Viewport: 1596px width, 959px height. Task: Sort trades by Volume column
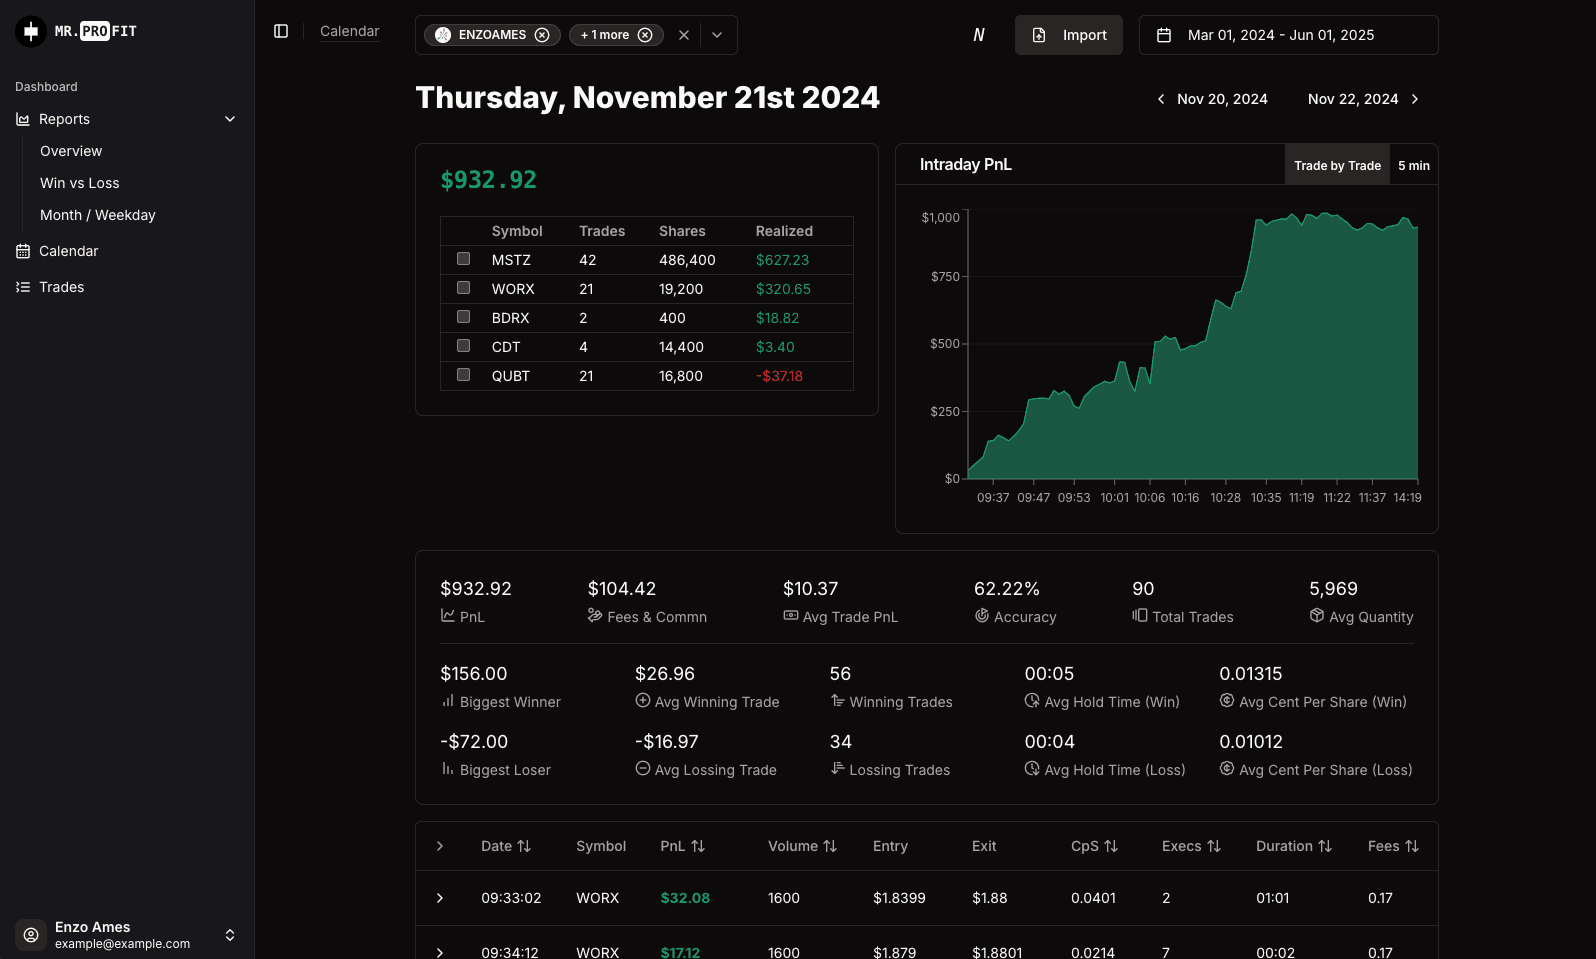click(802, 846)
